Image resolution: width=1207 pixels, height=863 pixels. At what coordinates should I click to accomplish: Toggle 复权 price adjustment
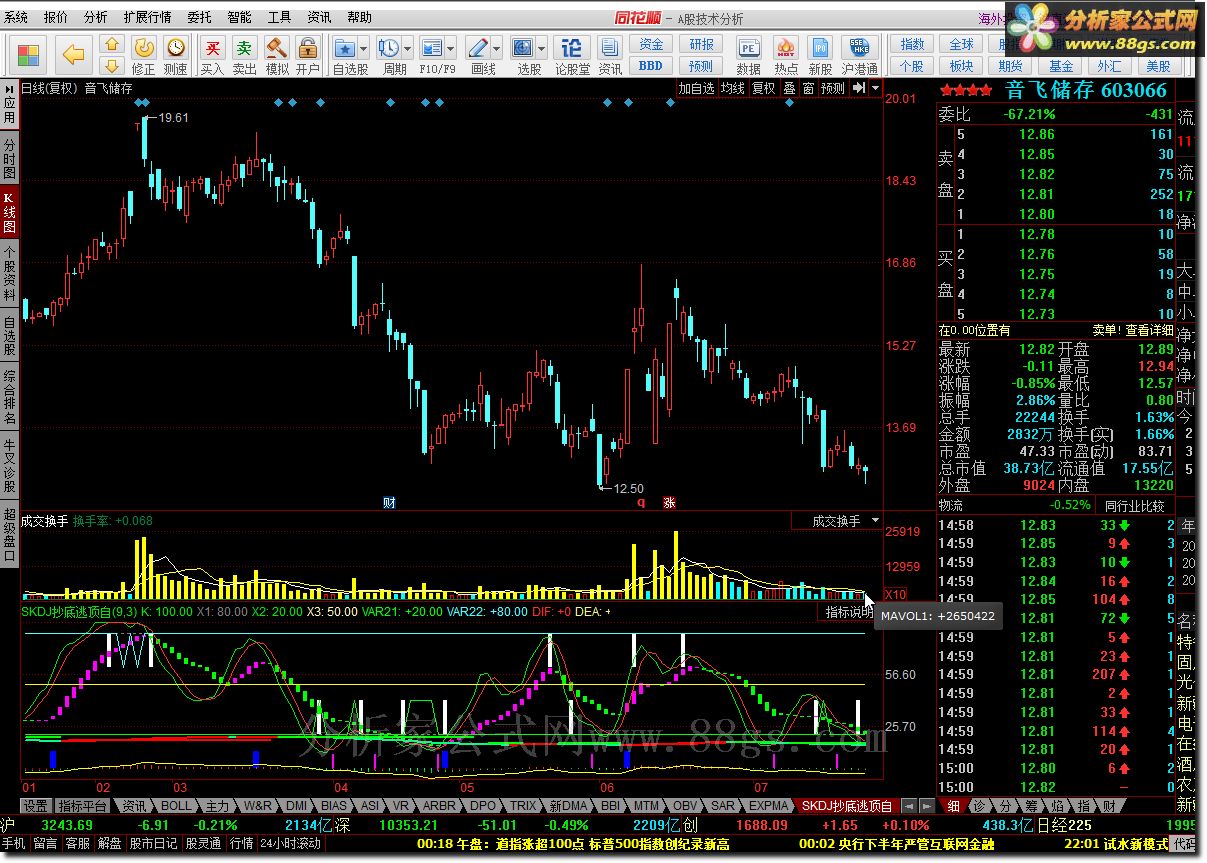pyautogui.click(x=764, y=88)
